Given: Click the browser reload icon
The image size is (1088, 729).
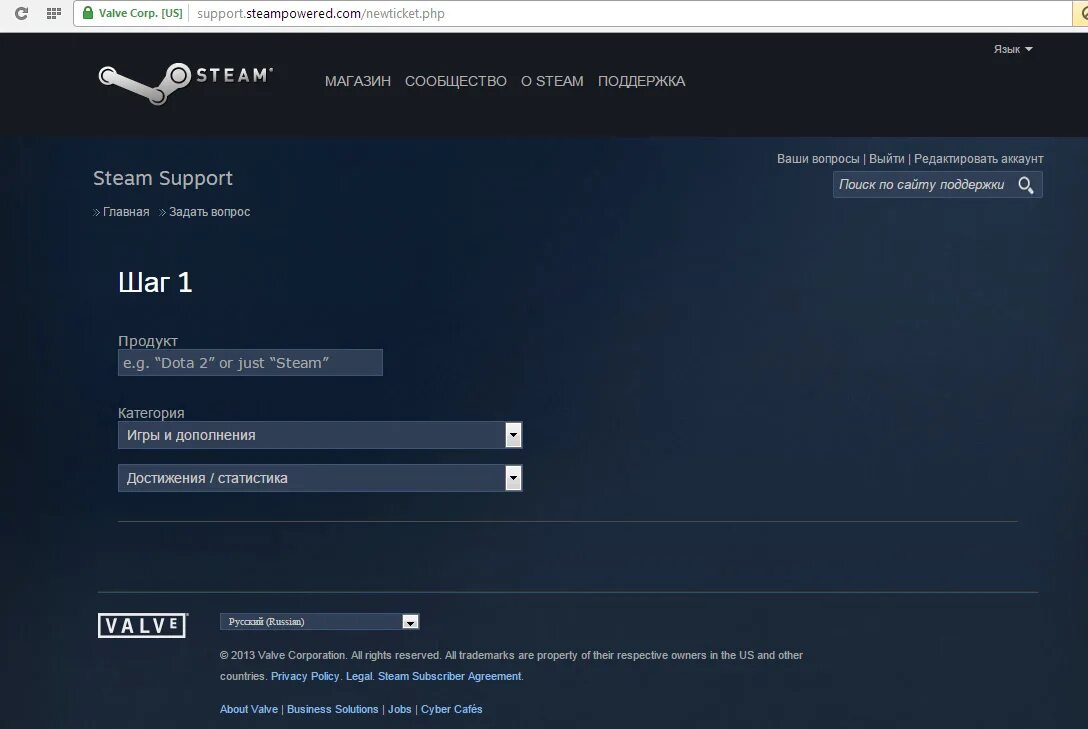Looking at the screenshot, I should (22, 13).
